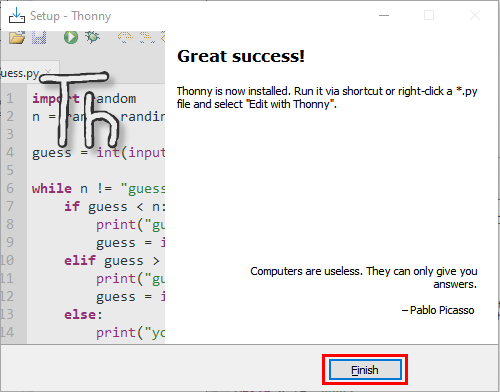Click the 'Great success!' heading
Viewport: 500px width, 392px height.
coord(241,56)
